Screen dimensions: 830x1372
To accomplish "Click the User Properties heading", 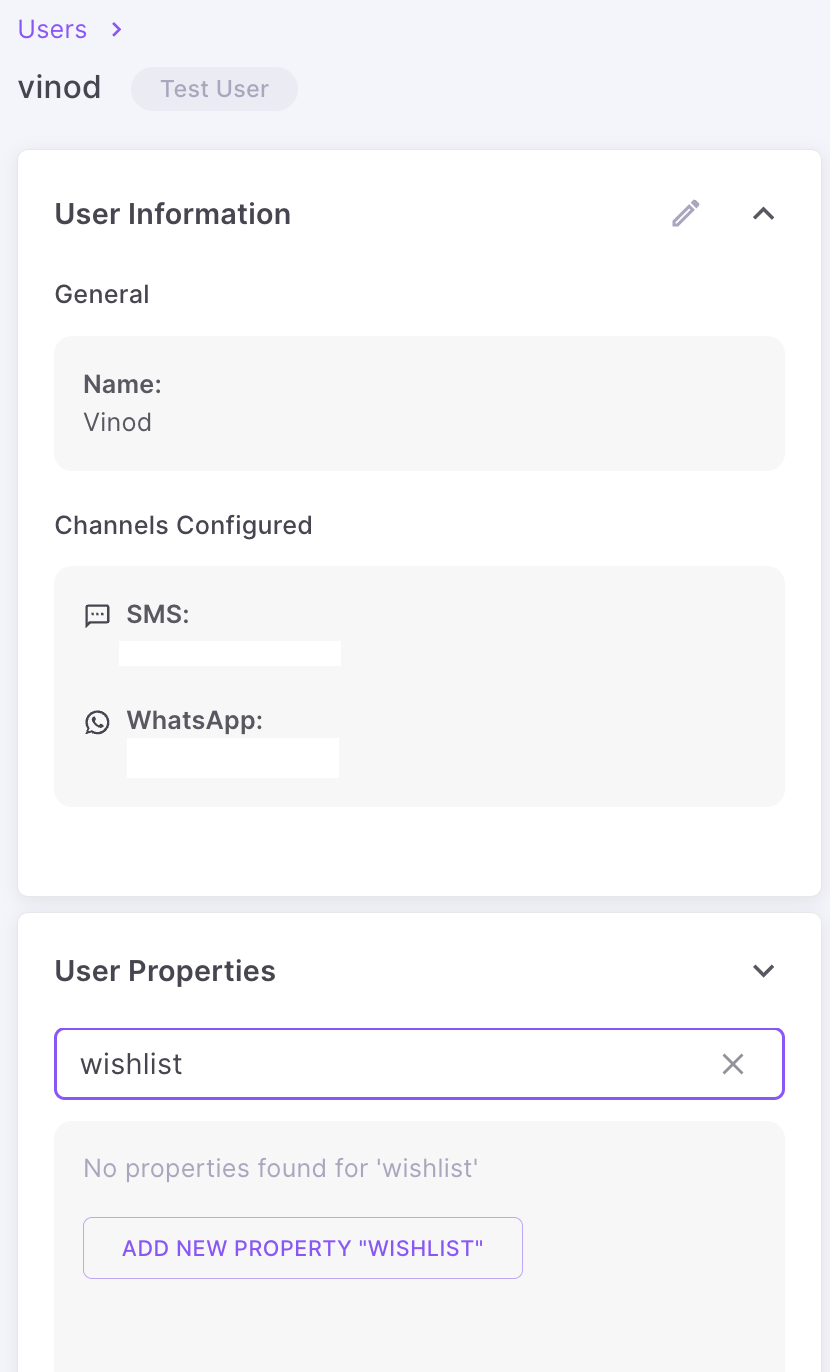I will click(165, 971).
